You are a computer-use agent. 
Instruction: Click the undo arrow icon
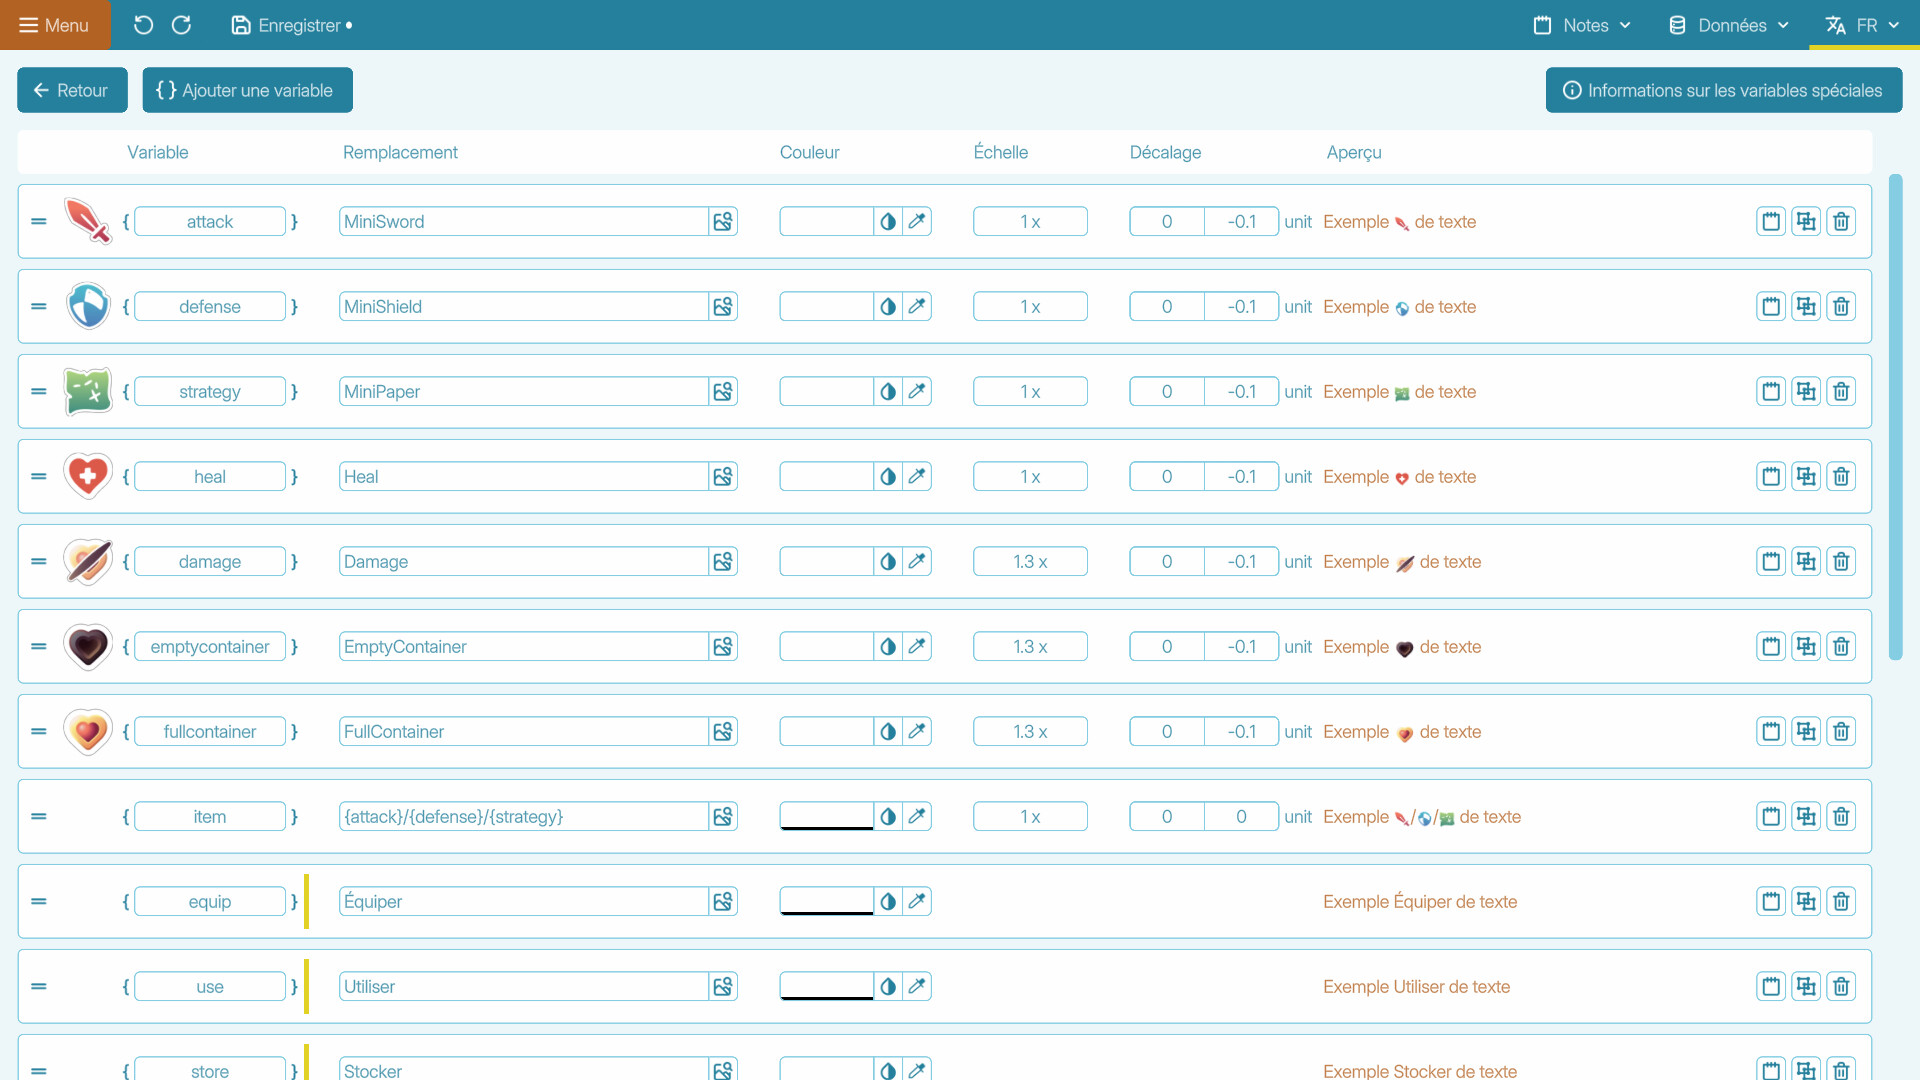tap(143, 25)
